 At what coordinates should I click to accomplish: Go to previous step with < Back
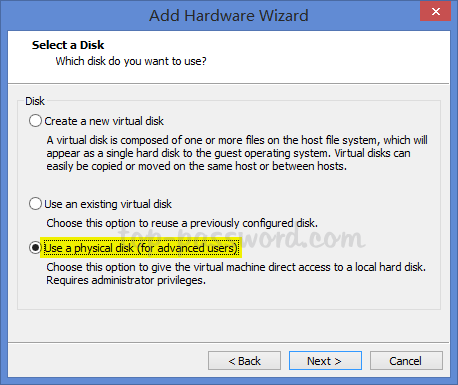tap(244, 361)
